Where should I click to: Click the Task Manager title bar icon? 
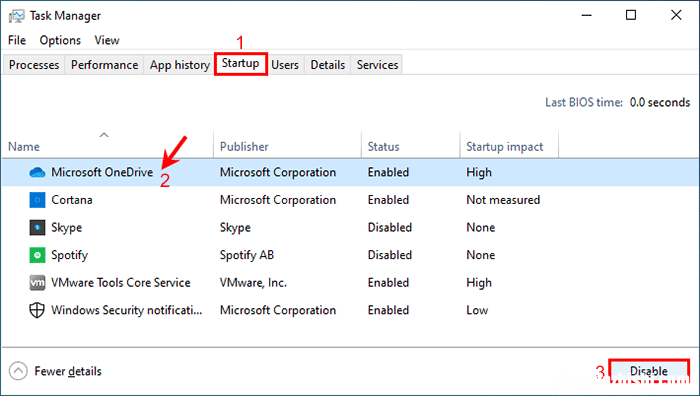coord(17,16)
